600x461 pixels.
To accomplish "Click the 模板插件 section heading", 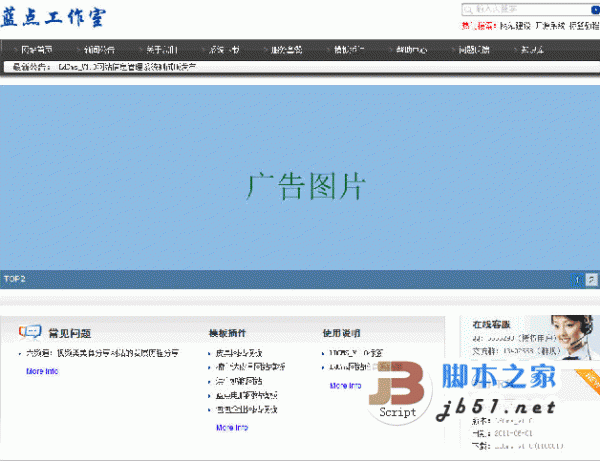I will pos(227,333).
